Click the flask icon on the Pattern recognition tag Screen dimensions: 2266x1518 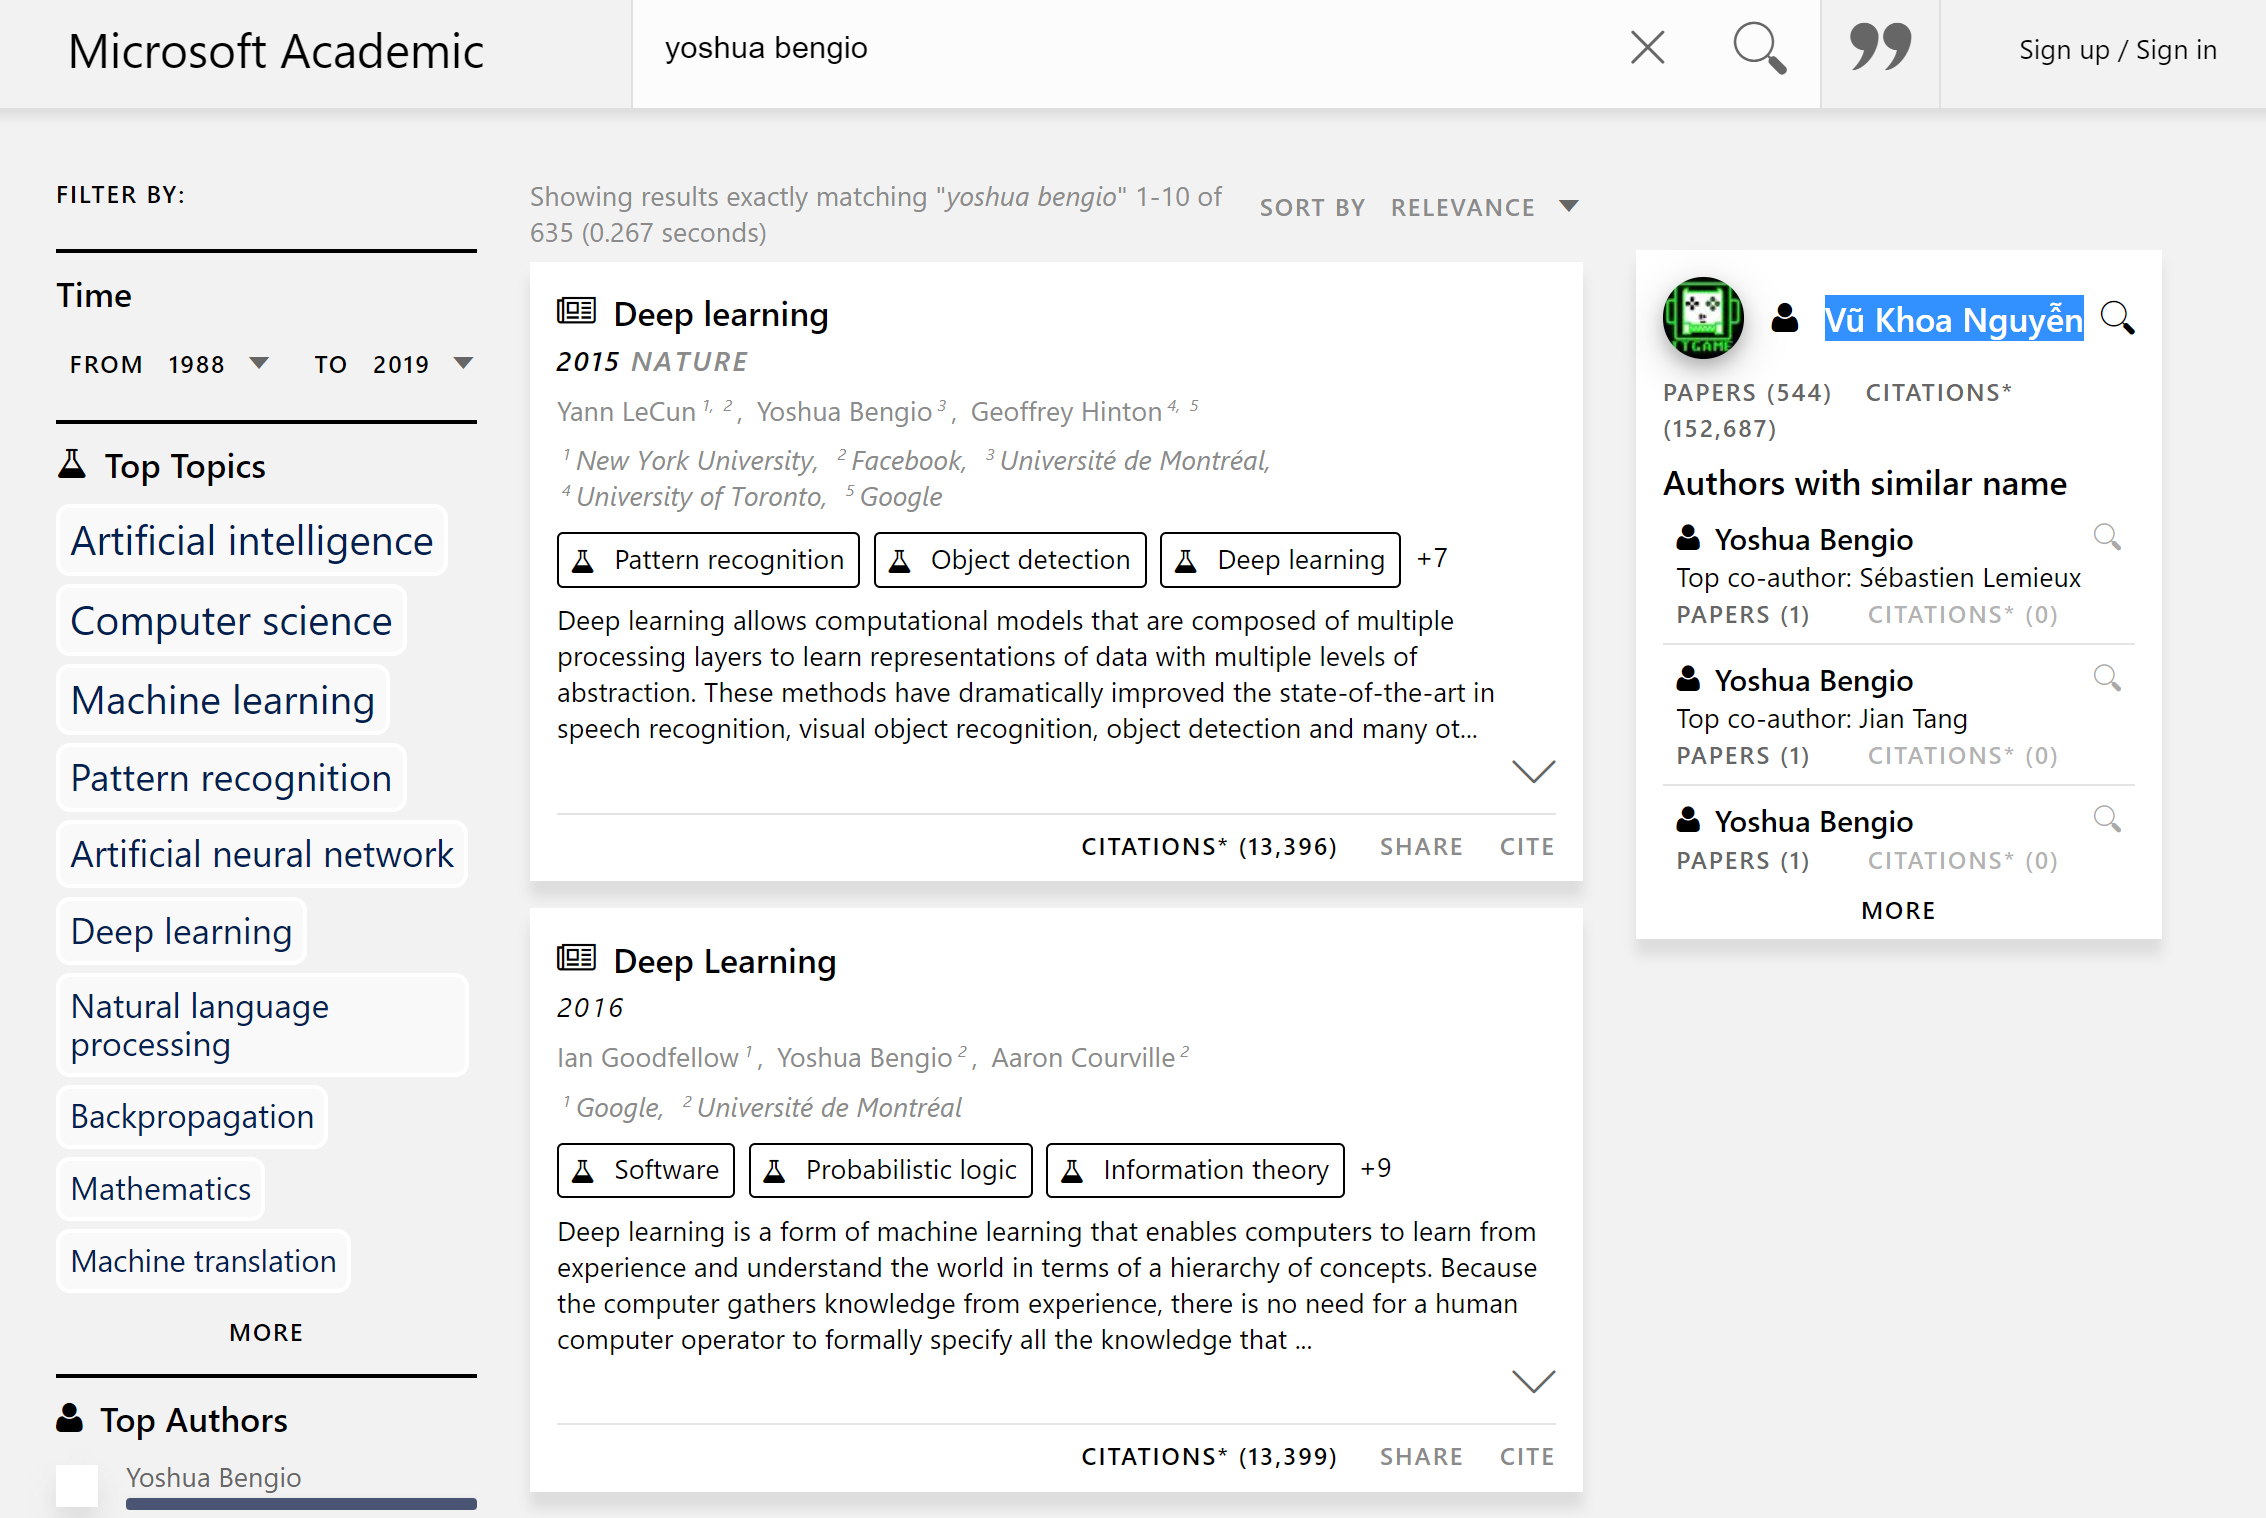click(x=585, y=560)
